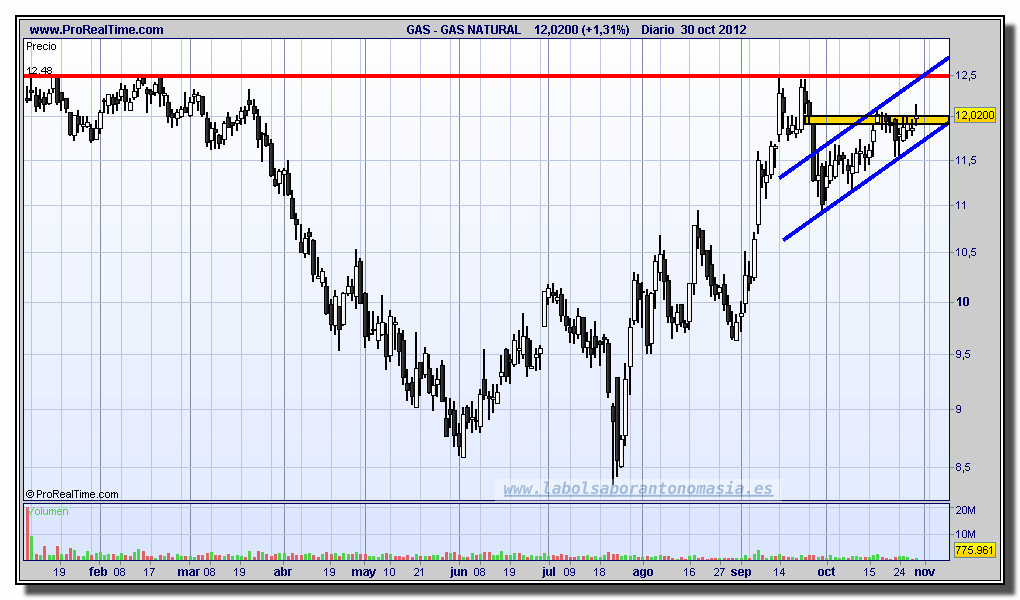Click the abr month label

pos(282,572)
